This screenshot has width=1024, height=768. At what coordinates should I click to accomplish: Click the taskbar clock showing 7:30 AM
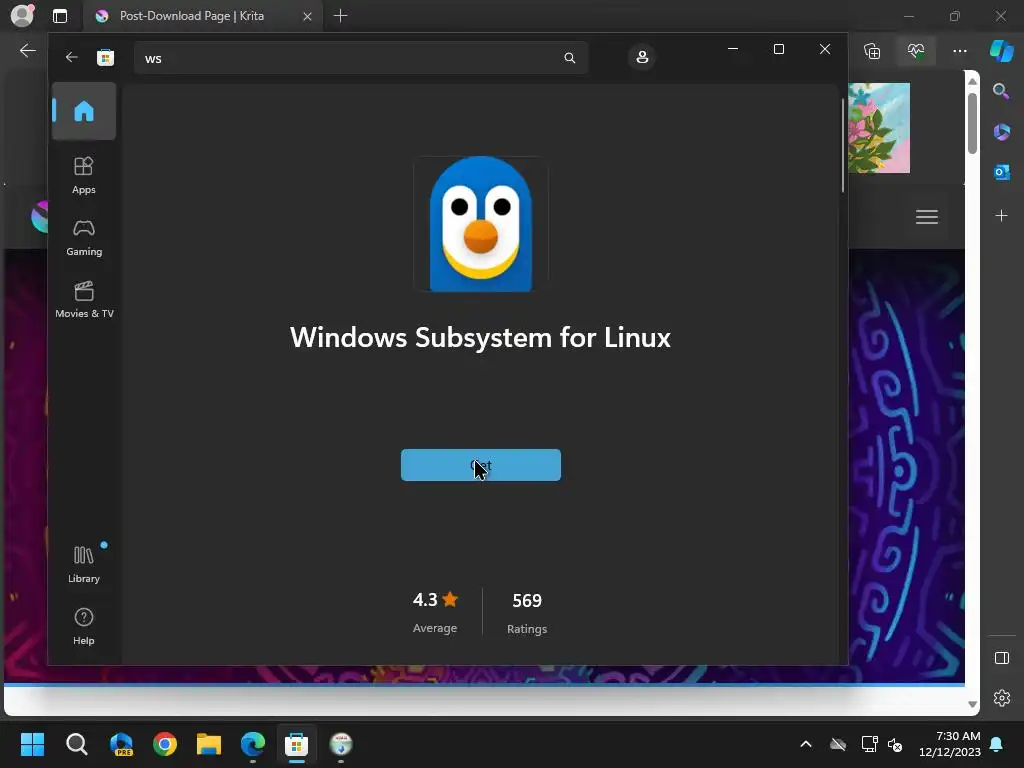point(950,744)
